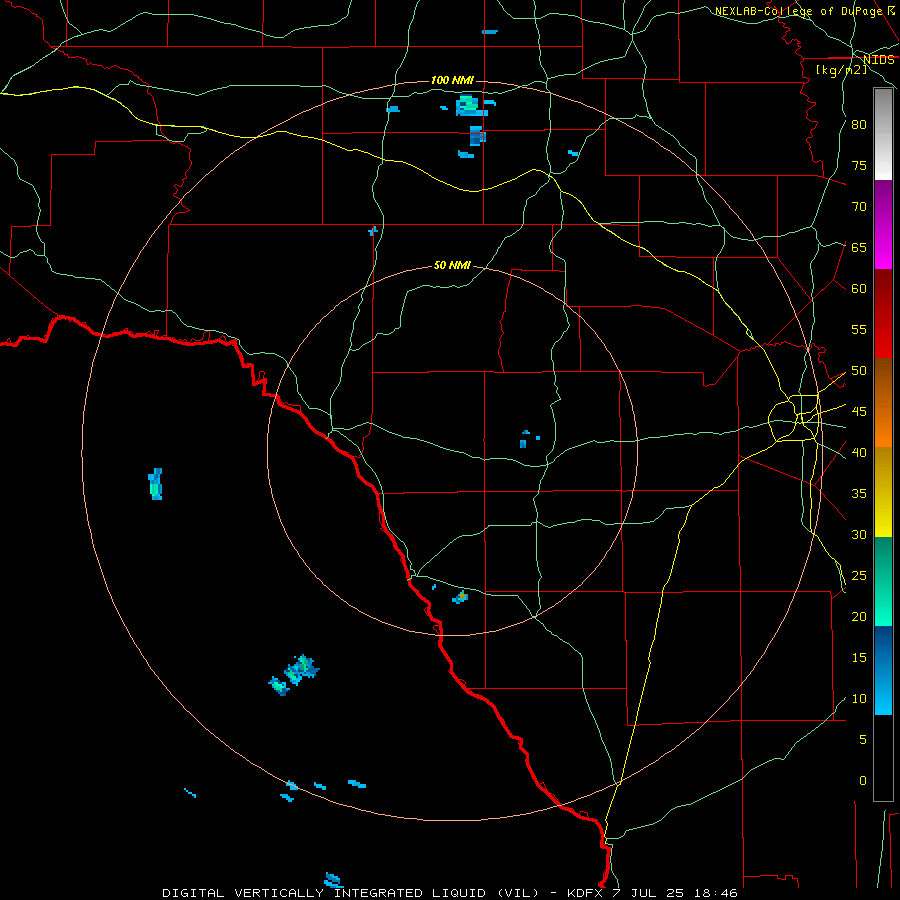Click the 35 value on the color scale
The image size is (900, 900).
pyautogui.click(x=859, y=494)
